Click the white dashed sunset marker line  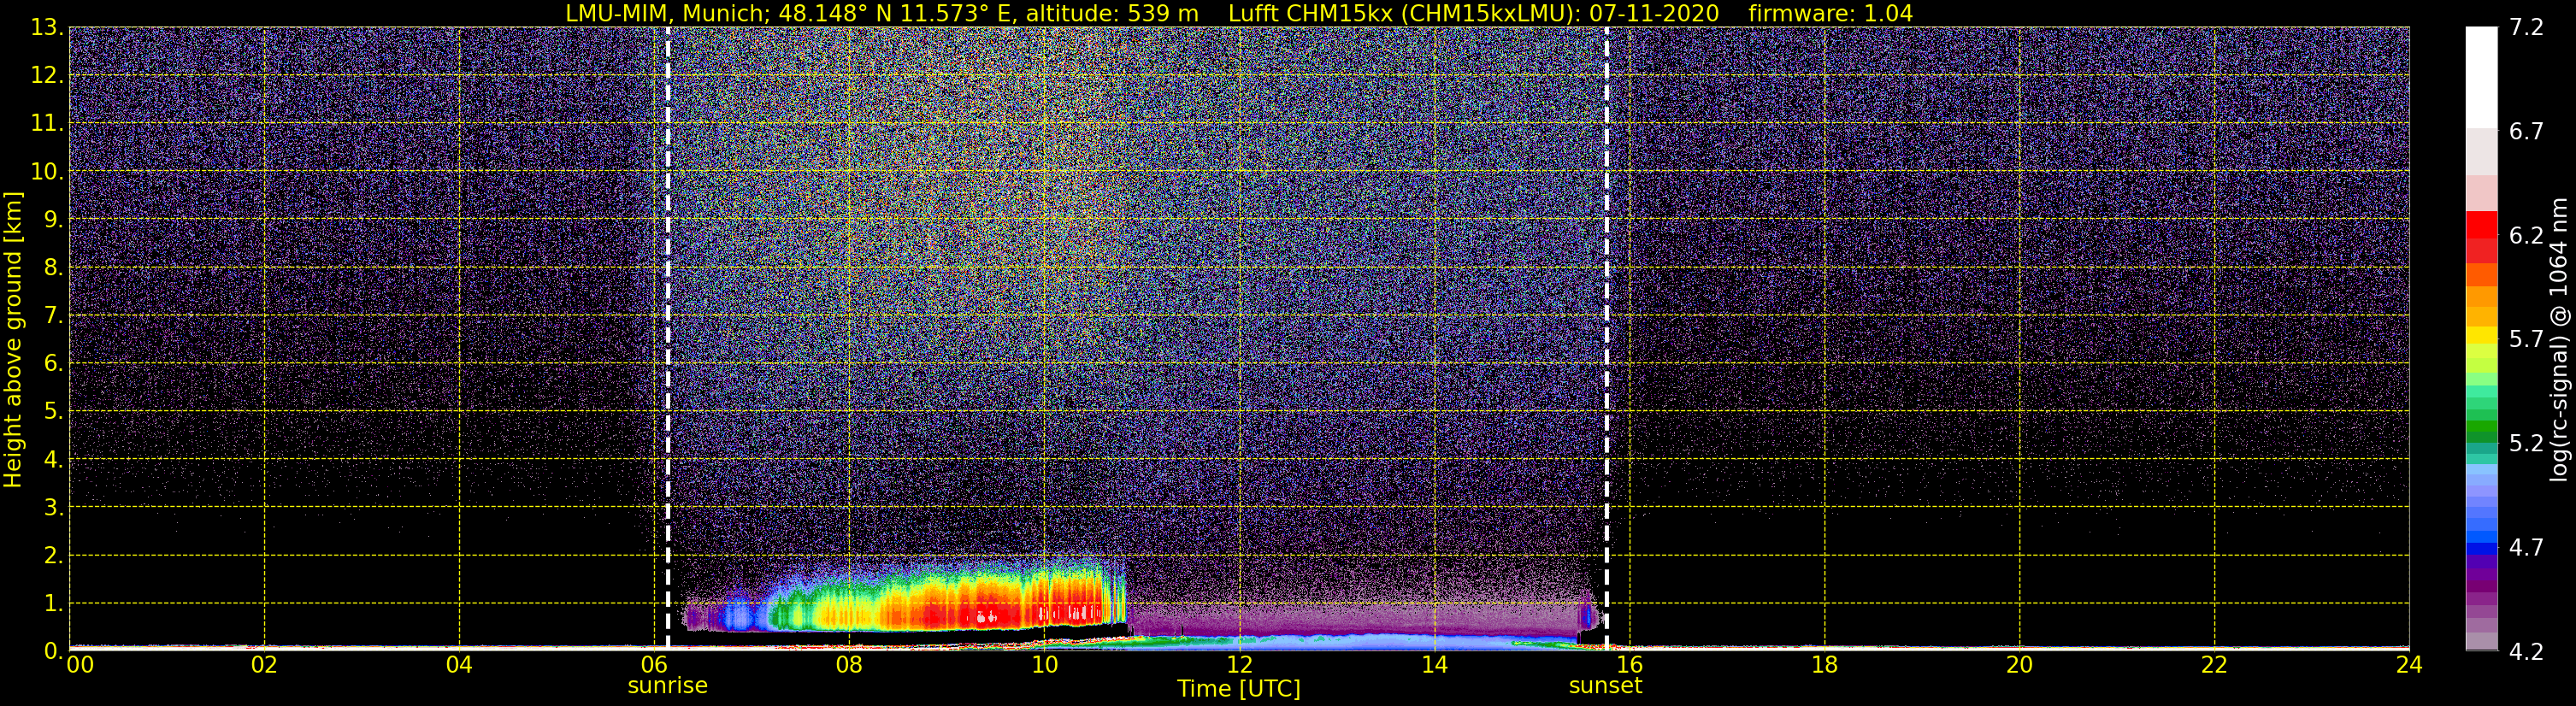pos(1606,339)
